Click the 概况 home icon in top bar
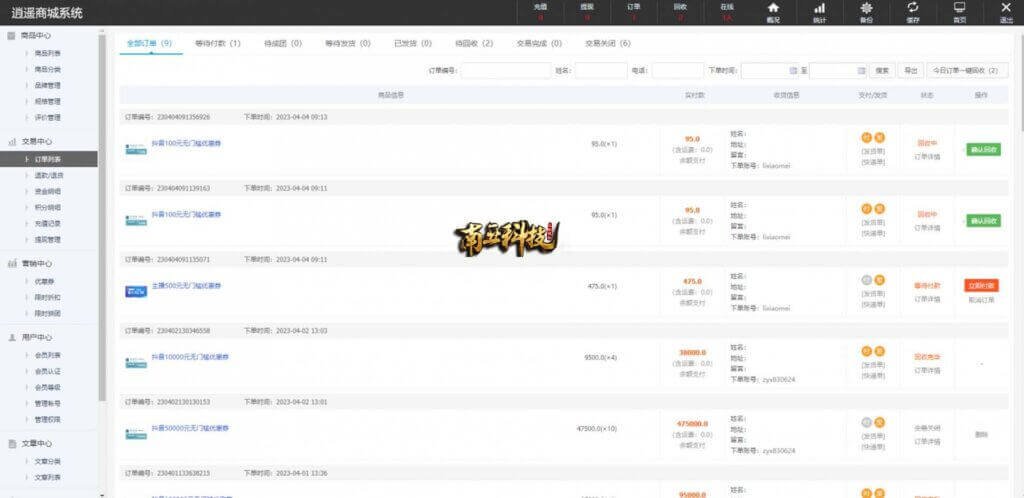The image size is (1024, 498). click(772, 8)
